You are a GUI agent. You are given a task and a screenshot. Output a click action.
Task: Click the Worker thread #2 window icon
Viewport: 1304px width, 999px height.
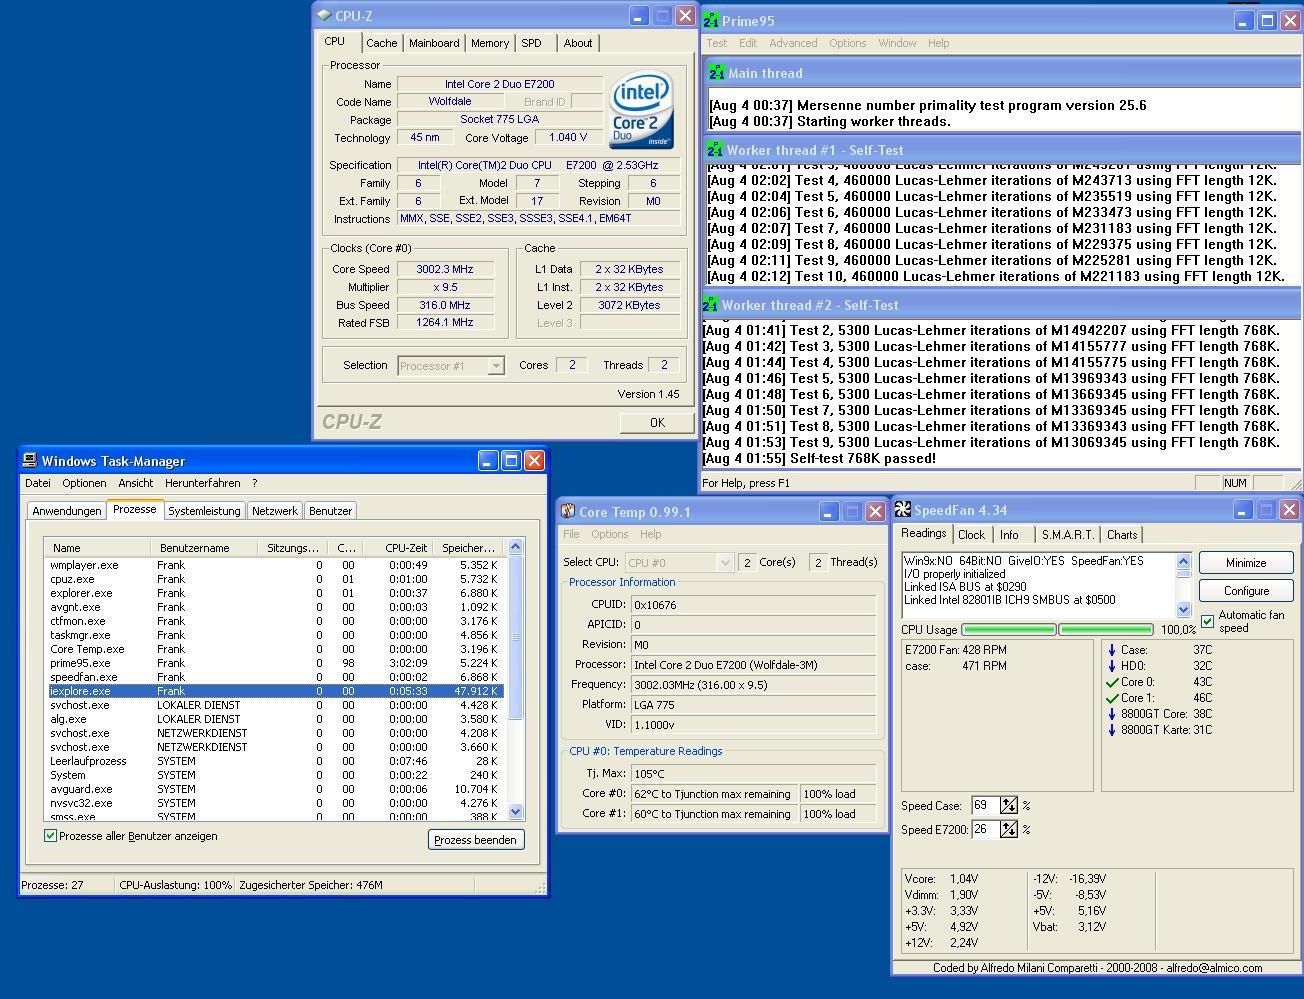[711, 305]
